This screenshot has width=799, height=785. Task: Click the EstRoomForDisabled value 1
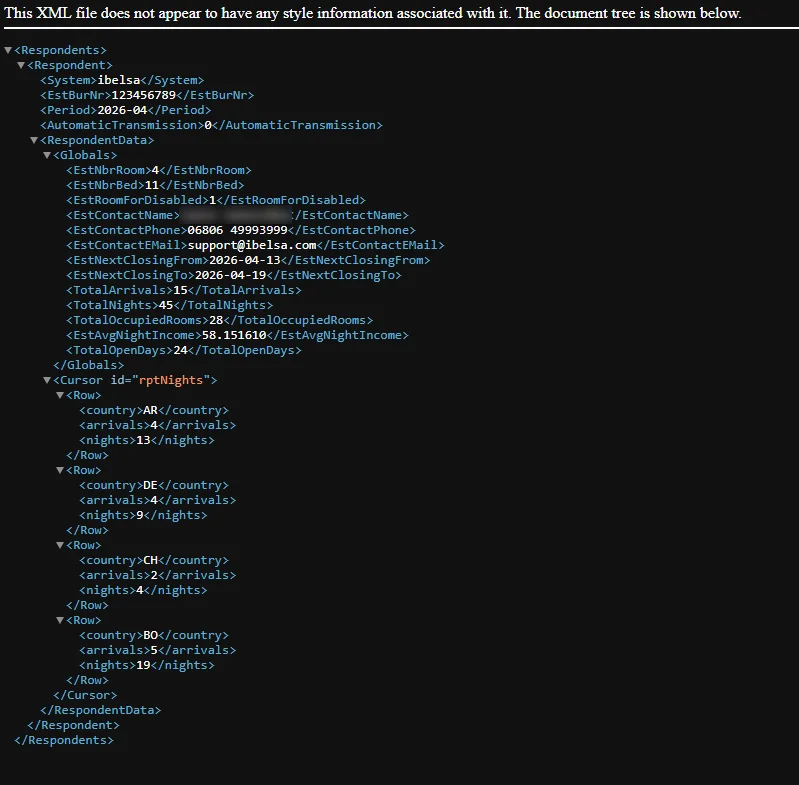pyautogui.click(x=212, y=200)
